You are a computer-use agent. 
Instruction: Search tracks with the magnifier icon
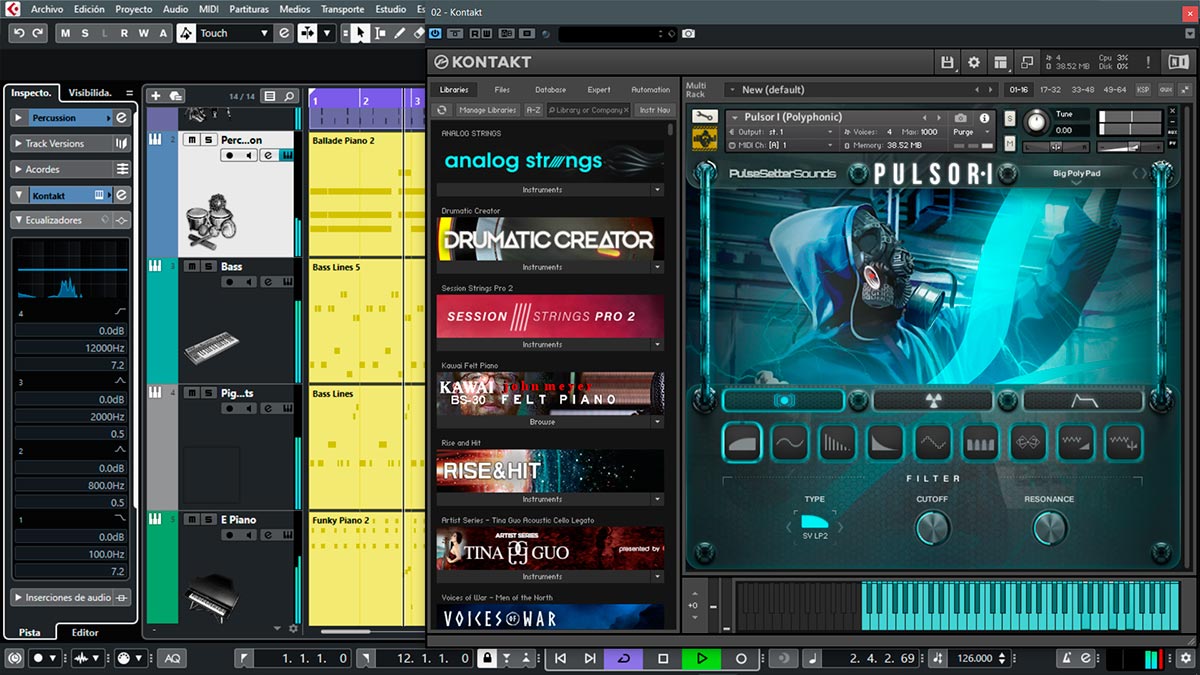click(290, 96)
